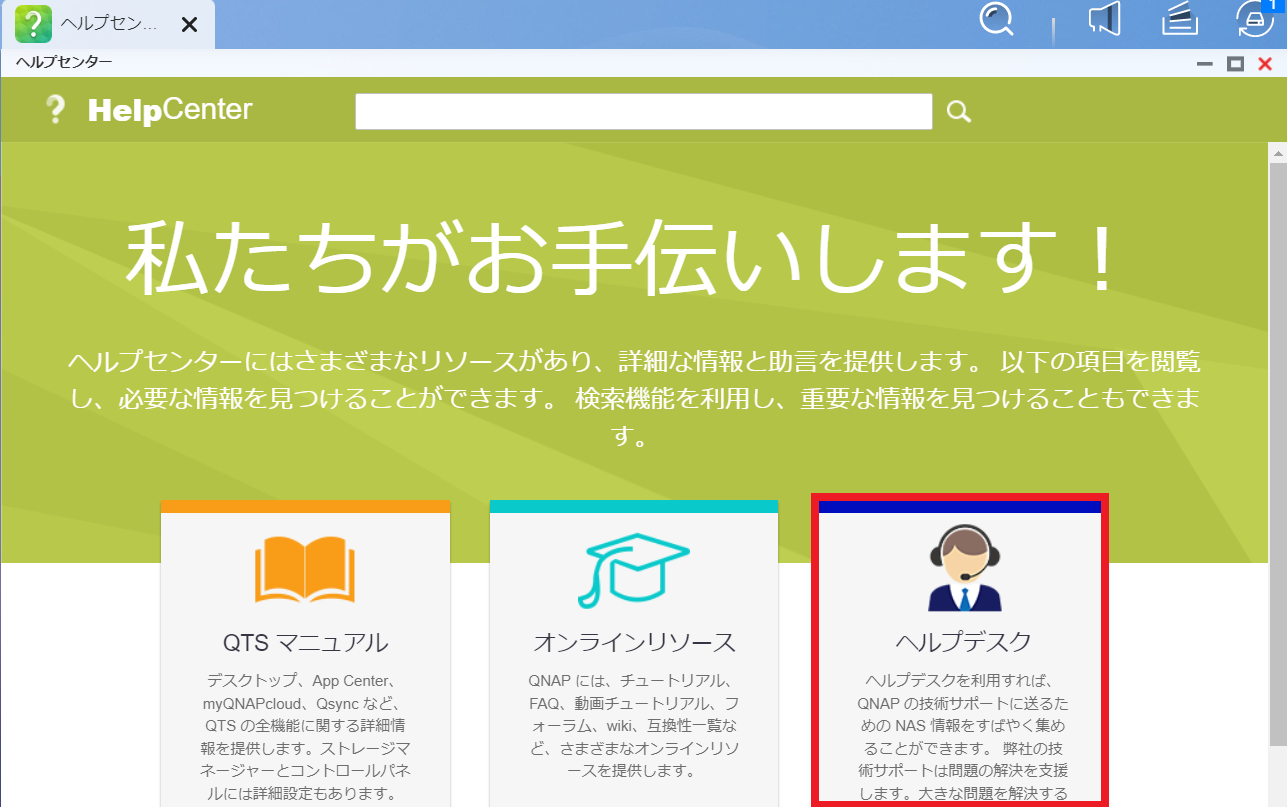
Task: Maximize the ヘルプセンター window
Action: click(x=1235, y=64)
